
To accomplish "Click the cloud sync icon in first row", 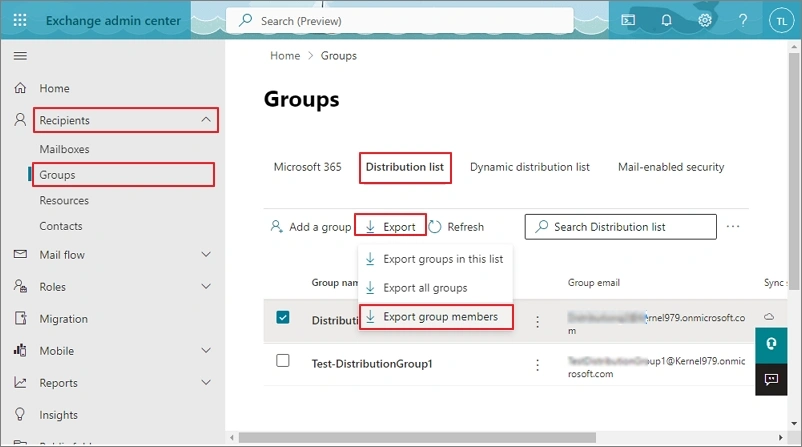I will pos(769,317).
